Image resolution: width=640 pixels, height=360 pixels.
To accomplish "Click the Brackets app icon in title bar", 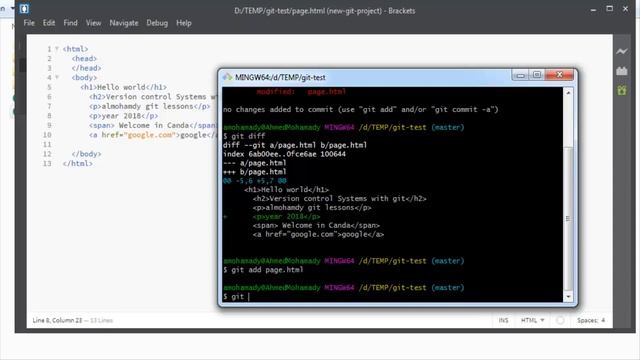I will [24, 9].
